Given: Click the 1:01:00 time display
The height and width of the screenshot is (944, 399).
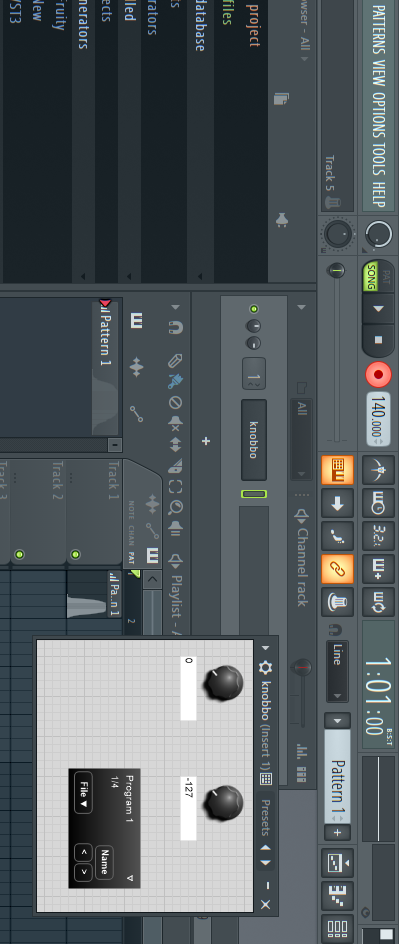Looking at the screenshot, I should (379, 685).
